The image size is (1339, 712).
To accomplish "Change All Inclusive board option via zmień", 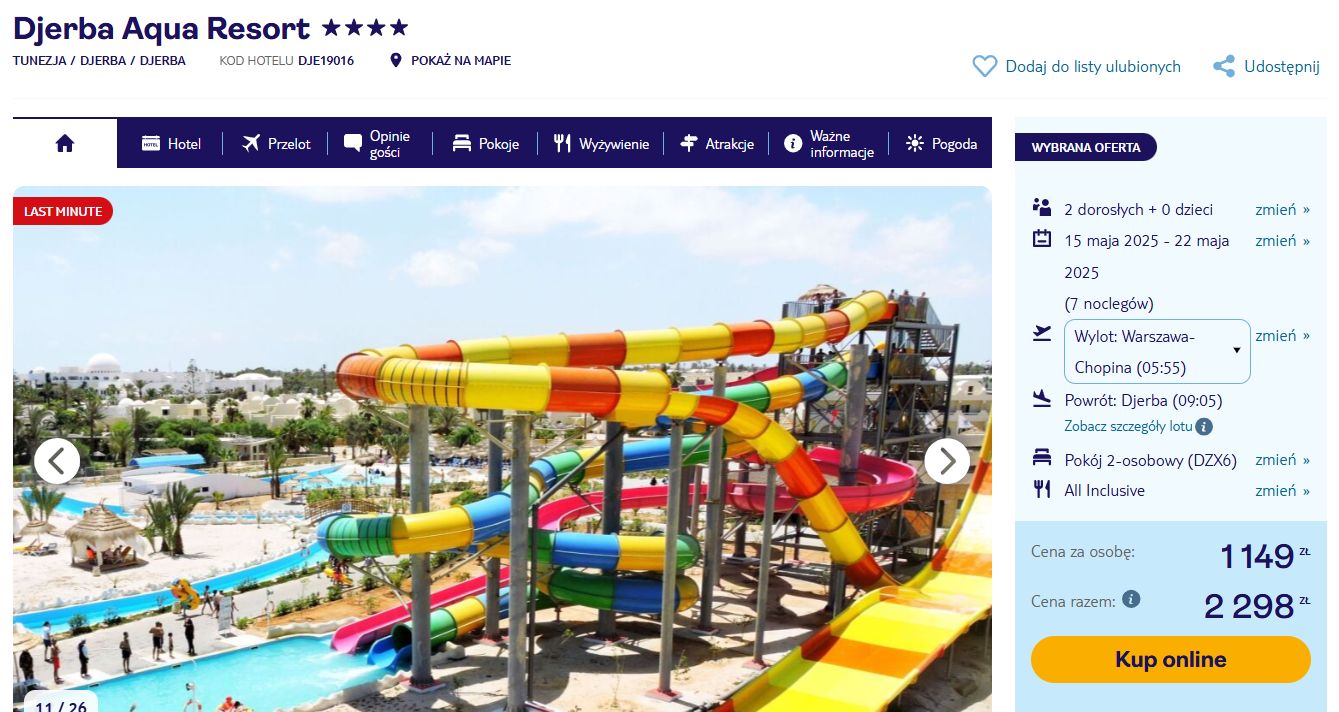I will click(1282, 490).
